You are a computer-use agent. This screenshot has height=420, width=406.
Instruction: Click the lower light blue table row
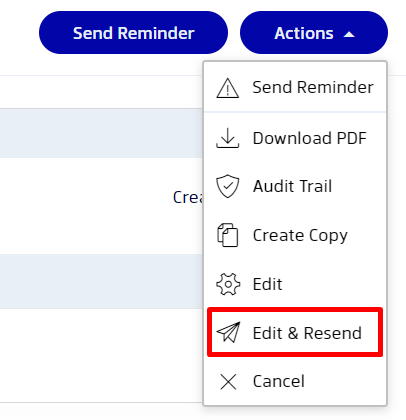pos(101,281)
